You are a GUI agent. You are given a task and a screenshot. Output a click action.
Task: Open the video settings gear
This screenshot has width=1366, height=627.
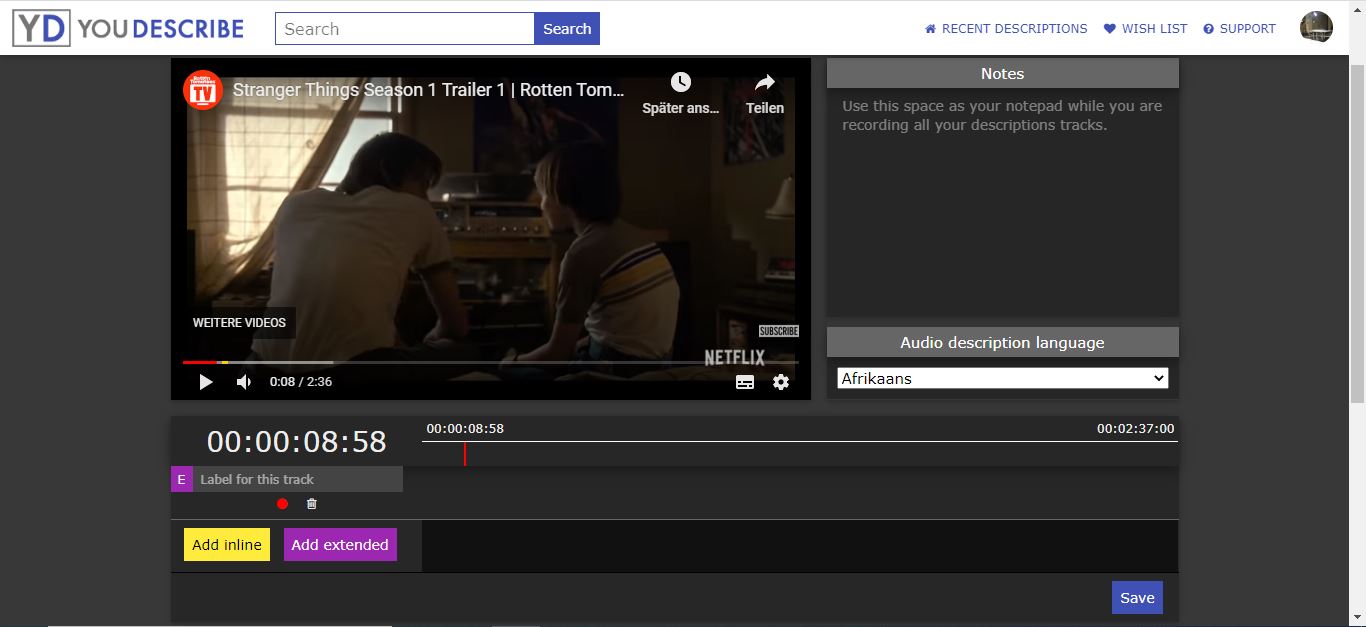(x=781, y=382)
